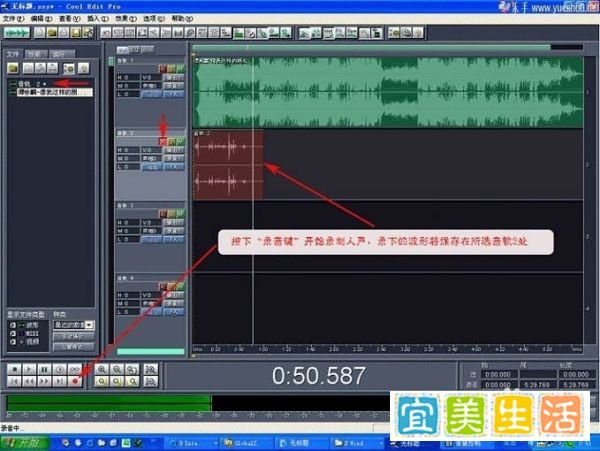Select the highlighted song file in file list

pyautogui.click(x=54, y=92)
